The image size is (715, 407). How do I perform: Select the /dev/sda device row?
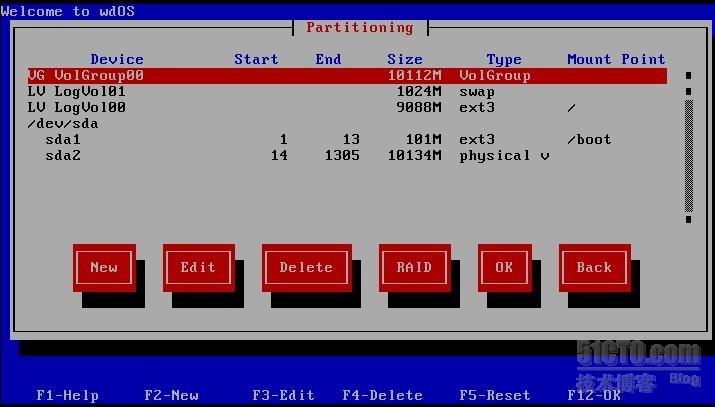pyautogui.click(x=347, y=124)
